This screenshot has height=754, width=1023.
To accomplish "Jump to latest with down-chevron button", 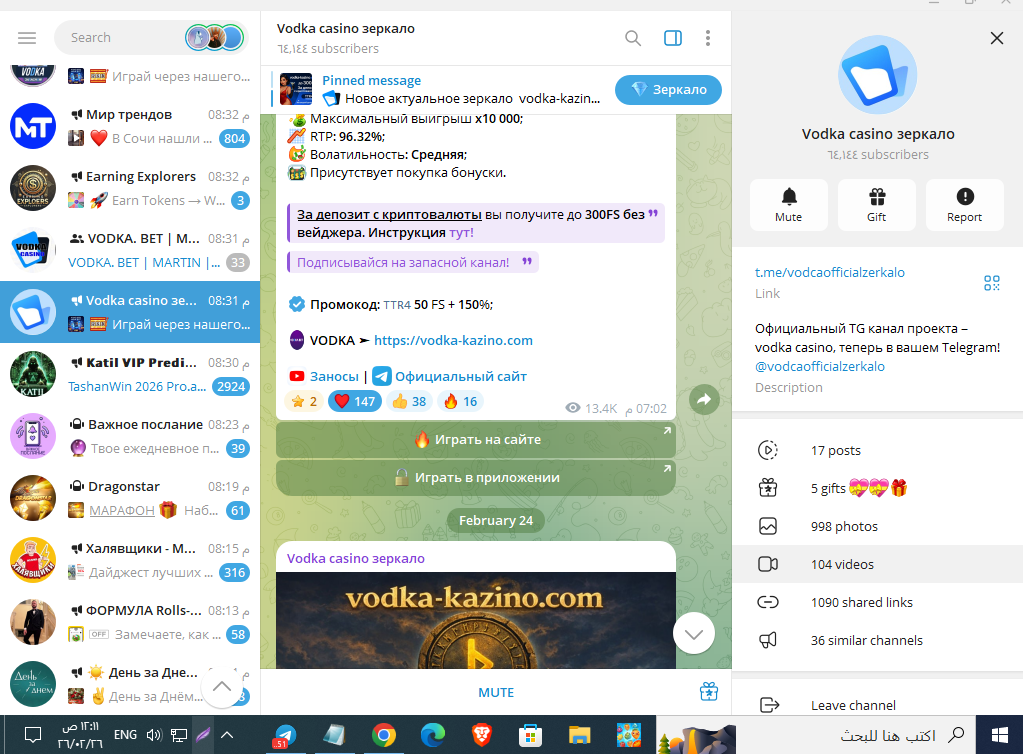I will click(x=694, y=633).
